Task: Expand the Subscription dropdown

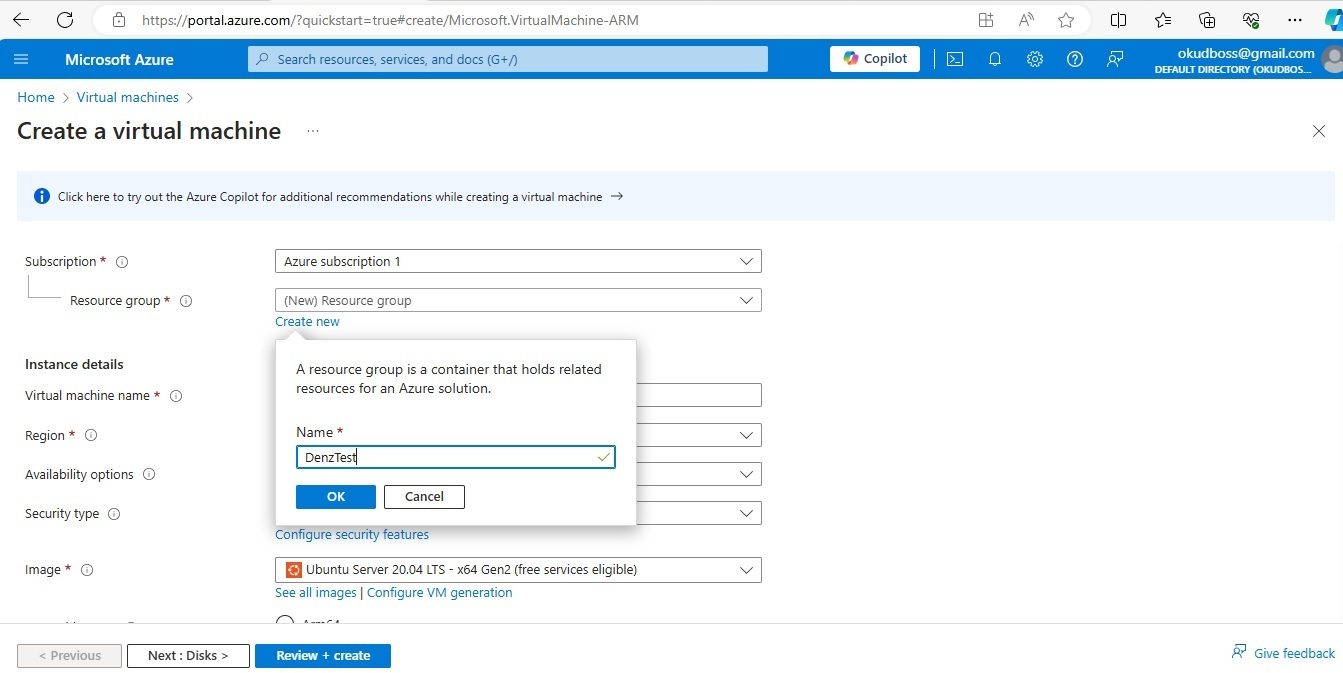Action: coord(518,261)
